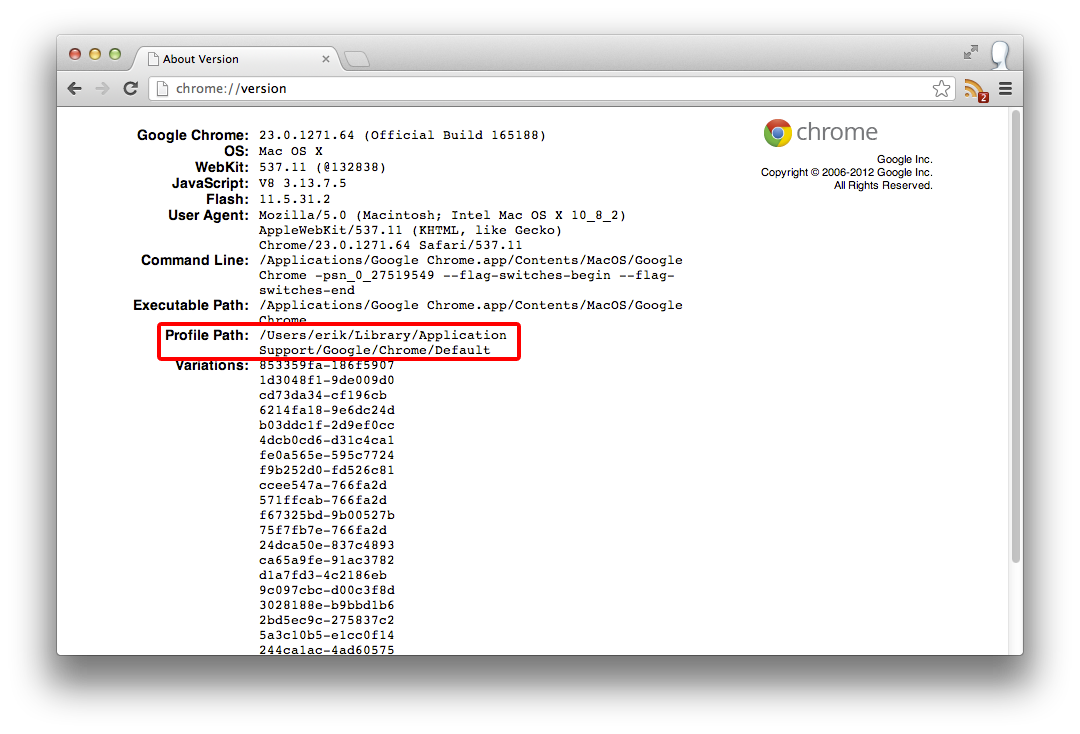Click the 'AppleWebKit/537.11 (KHTML, like Gecko)' line
The image size is (1080, 734).
coord(411,230)
